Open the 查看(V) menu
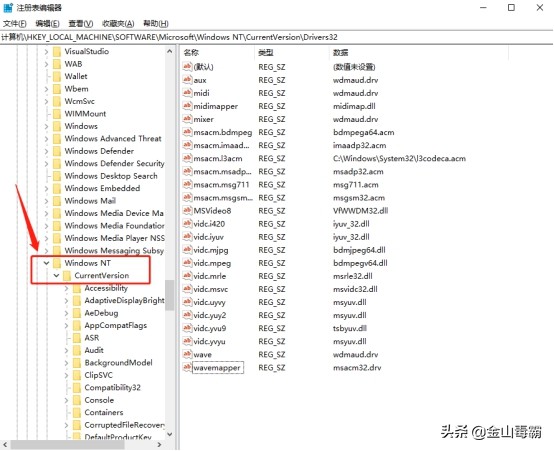Viewport: 554px width, 451px height. pyautogui.click(x=81, y=24)
